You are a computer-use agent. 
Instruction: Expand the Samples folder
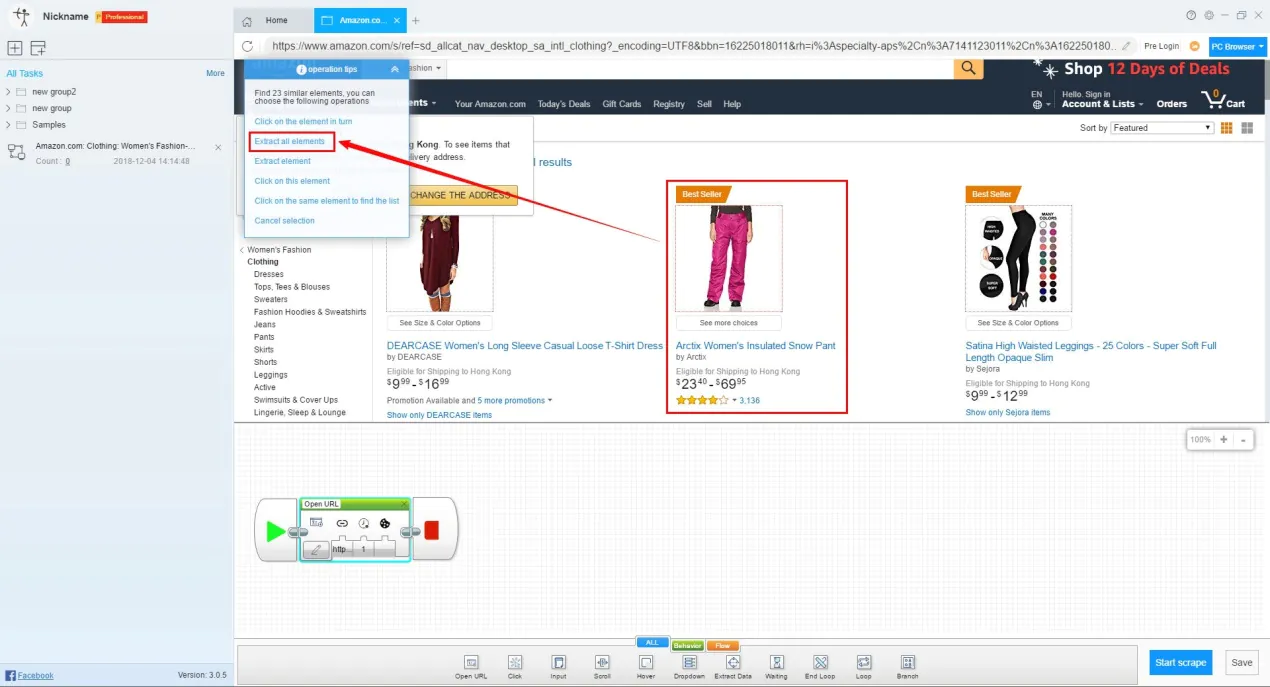9,125
